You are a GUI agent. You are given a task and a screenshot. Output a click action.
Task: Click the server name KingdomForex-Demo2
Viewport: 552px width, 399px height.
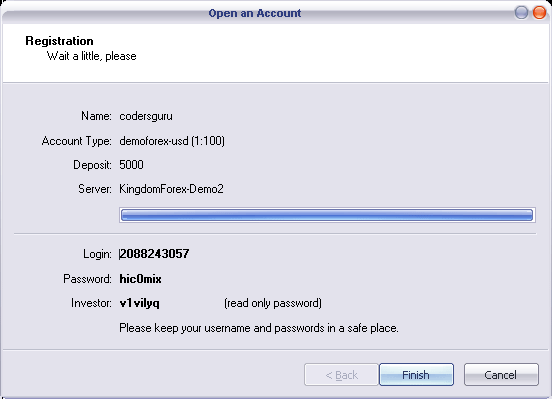(x=171, y=189)
